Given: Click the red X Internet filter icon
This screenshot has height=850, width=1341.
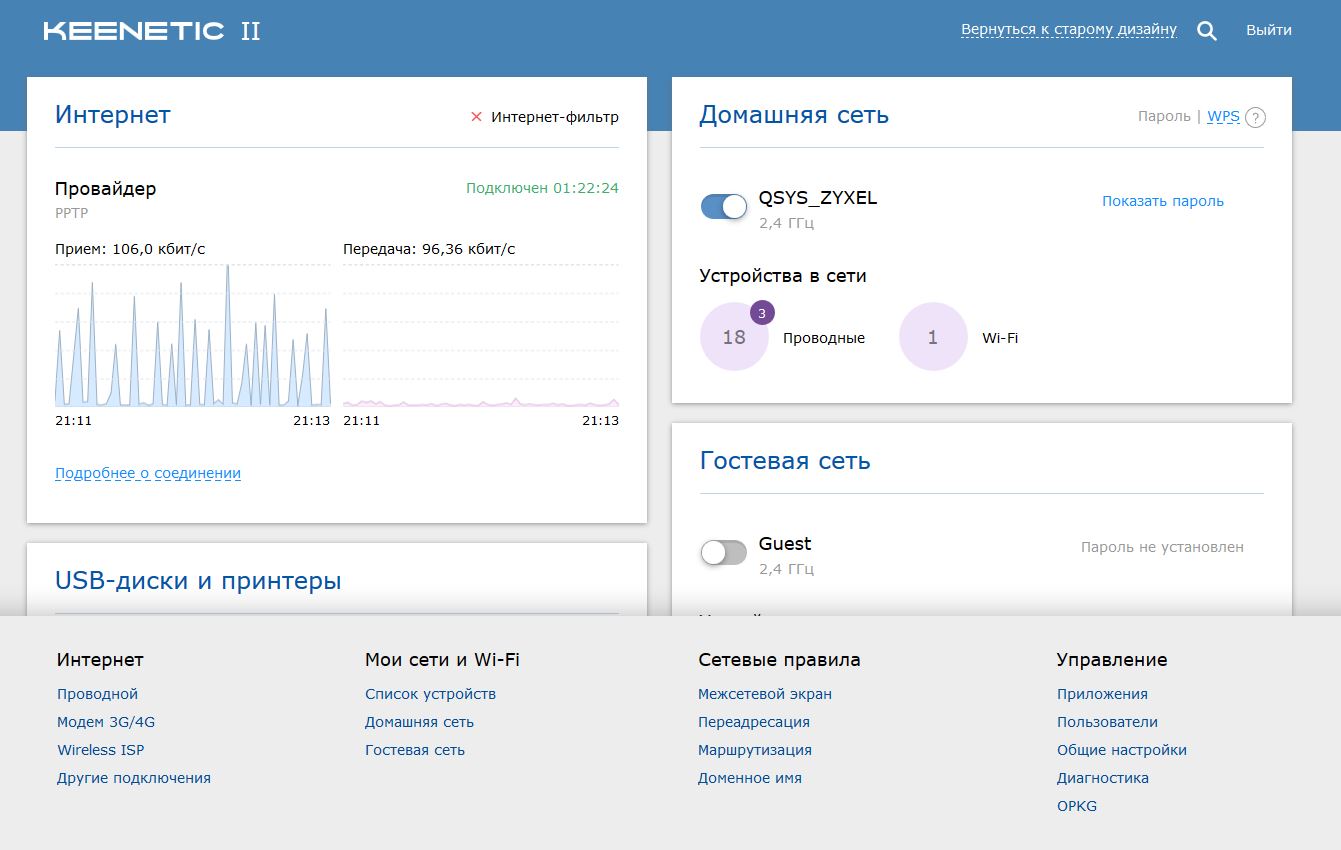Looking at the screenshot, I should click(476, 117).
